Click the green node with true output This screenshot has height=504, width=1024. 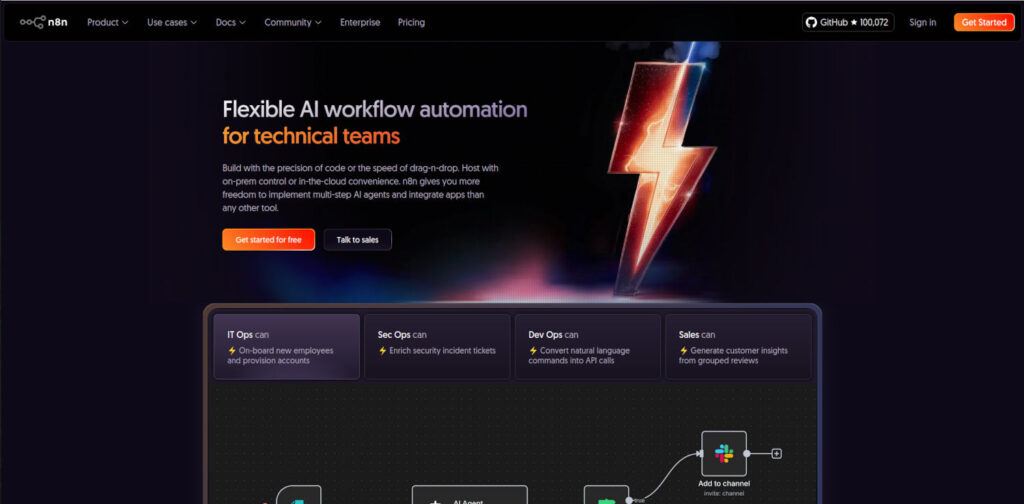(604, 496)
